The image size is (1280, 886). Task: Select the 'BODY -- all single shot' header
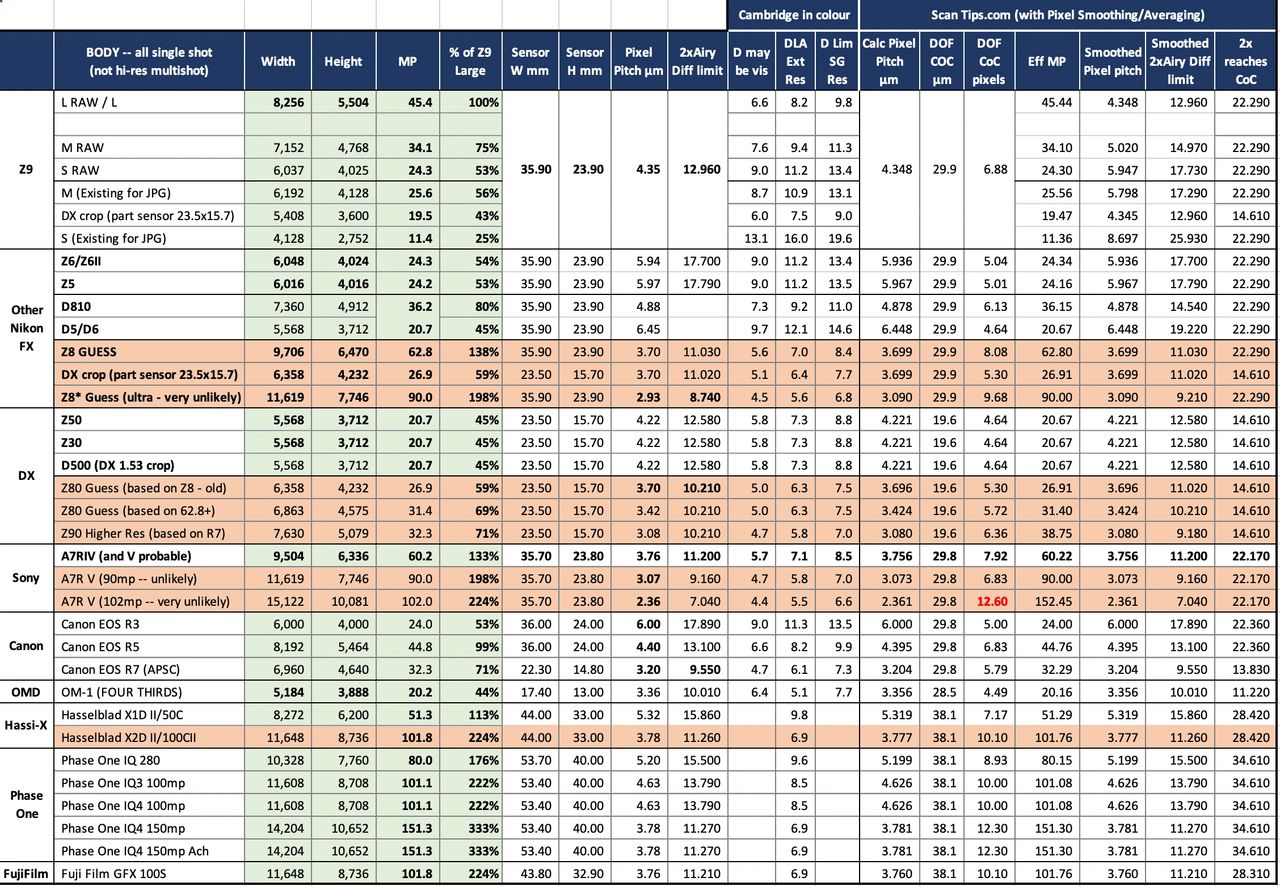149,60
